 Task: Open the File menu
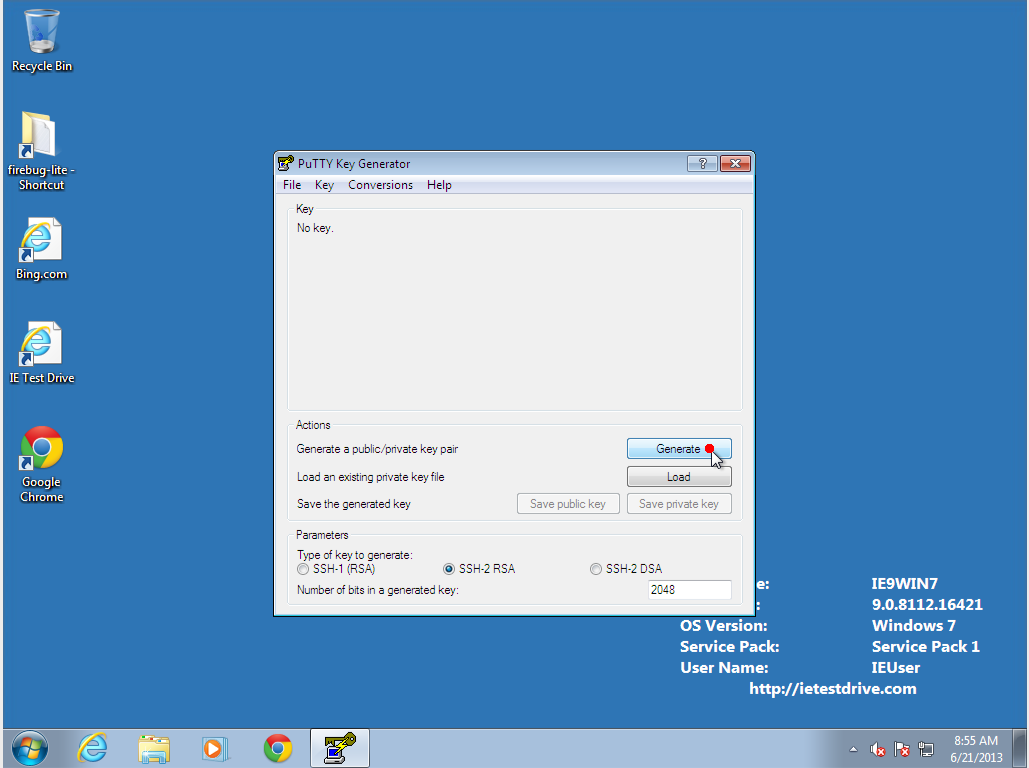pos(292,185)
